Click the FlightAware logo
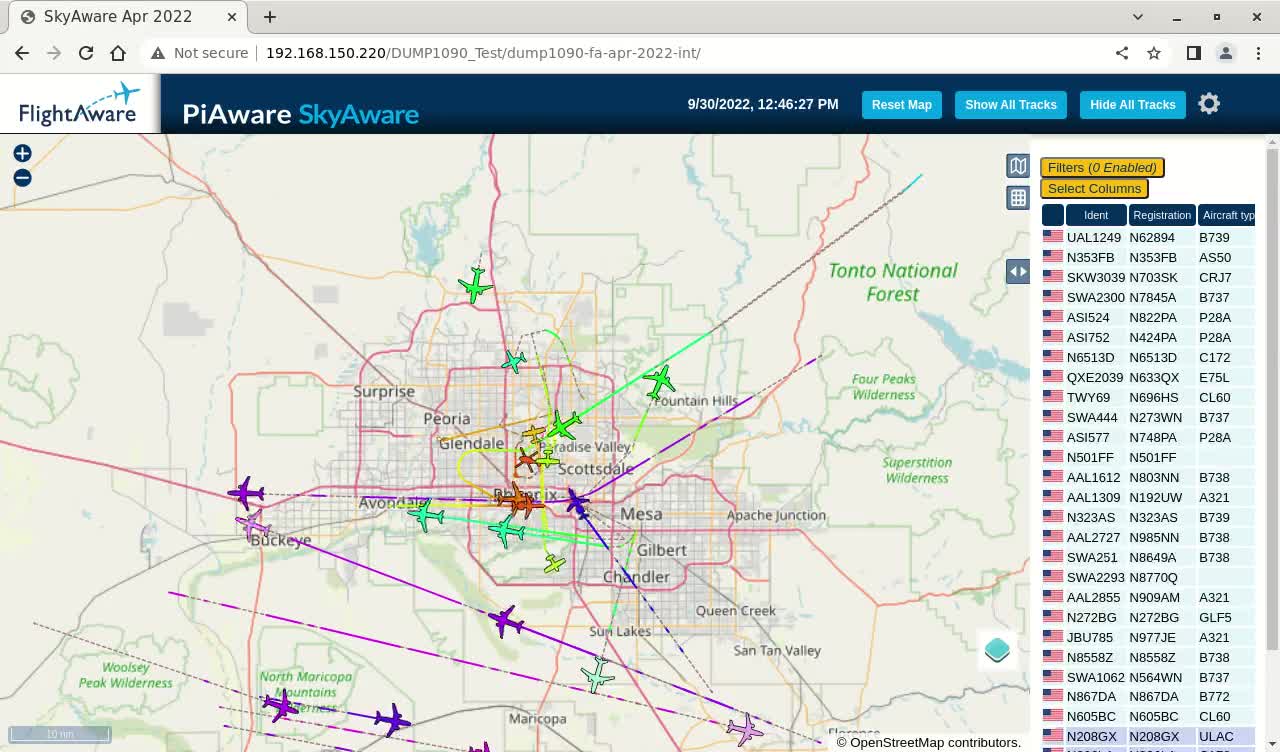 tap(79, 104)
